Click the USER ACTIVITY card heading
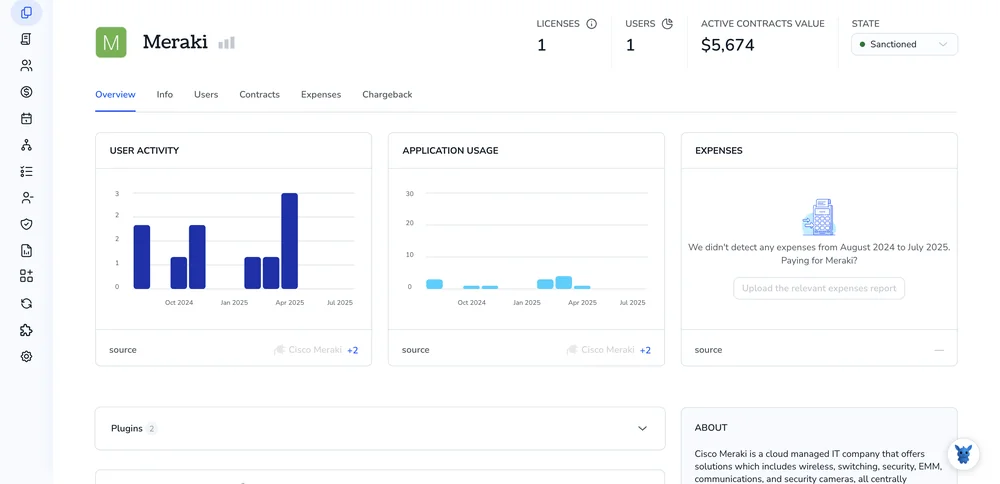This screenshot has height=484, width=1000. [x=144, y=151]
